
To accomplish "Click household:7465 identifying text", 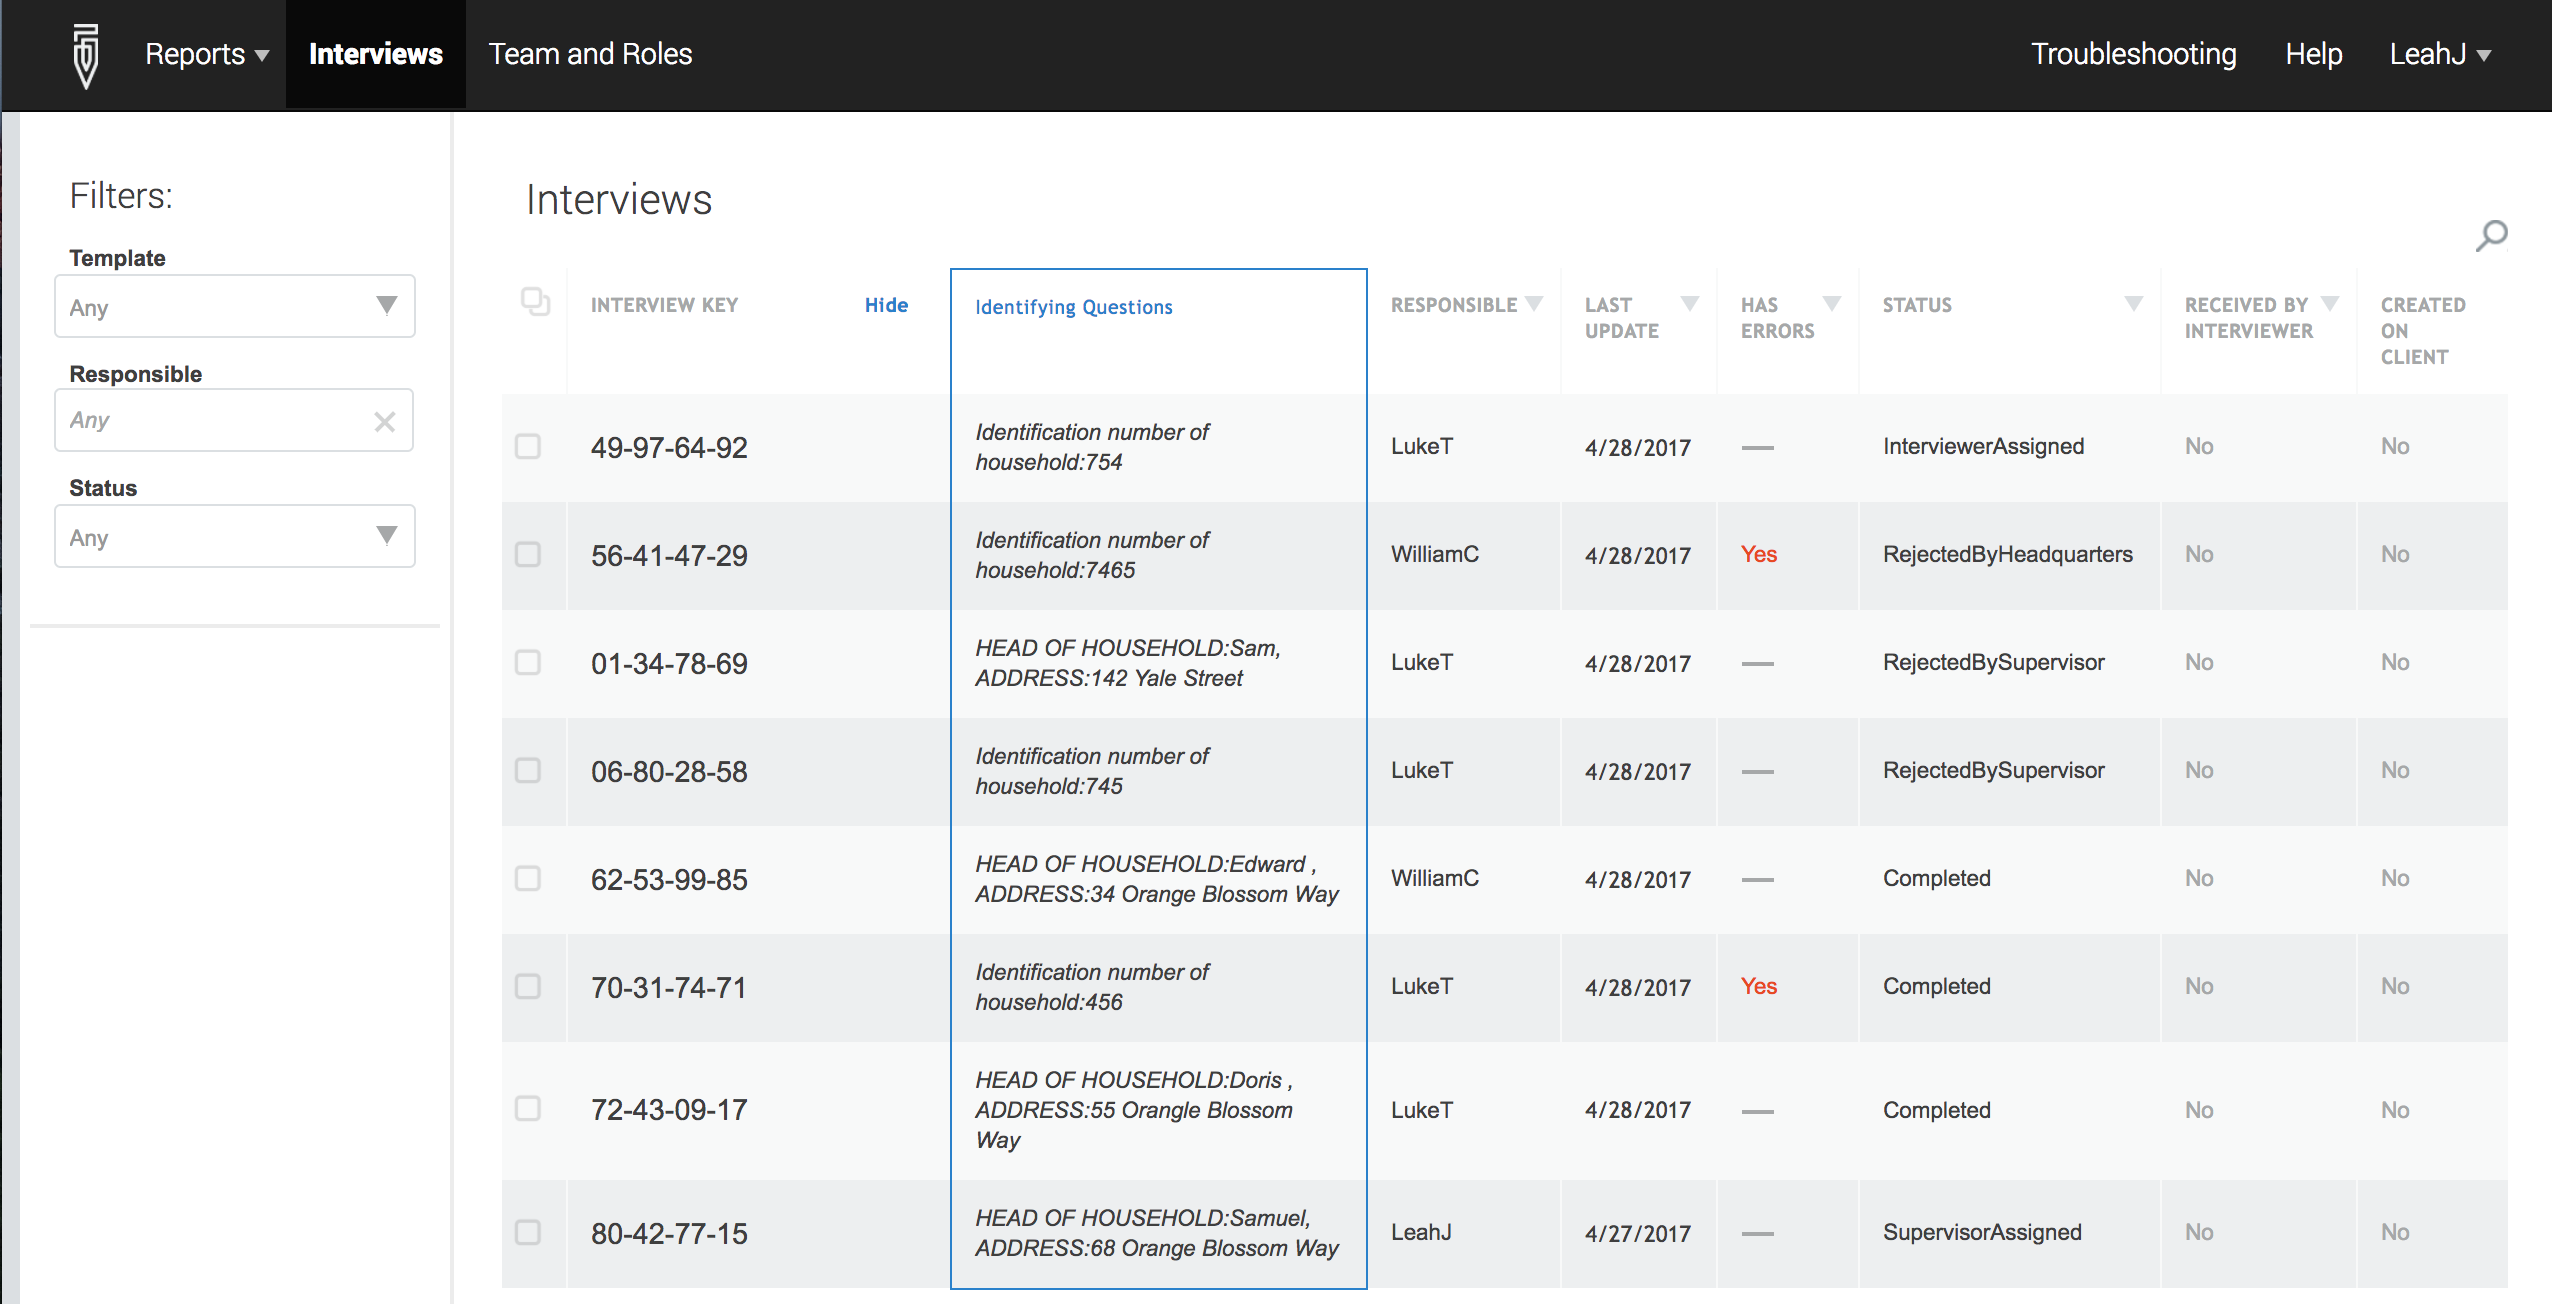I will pyautogui.click(x=1055, y=570).
